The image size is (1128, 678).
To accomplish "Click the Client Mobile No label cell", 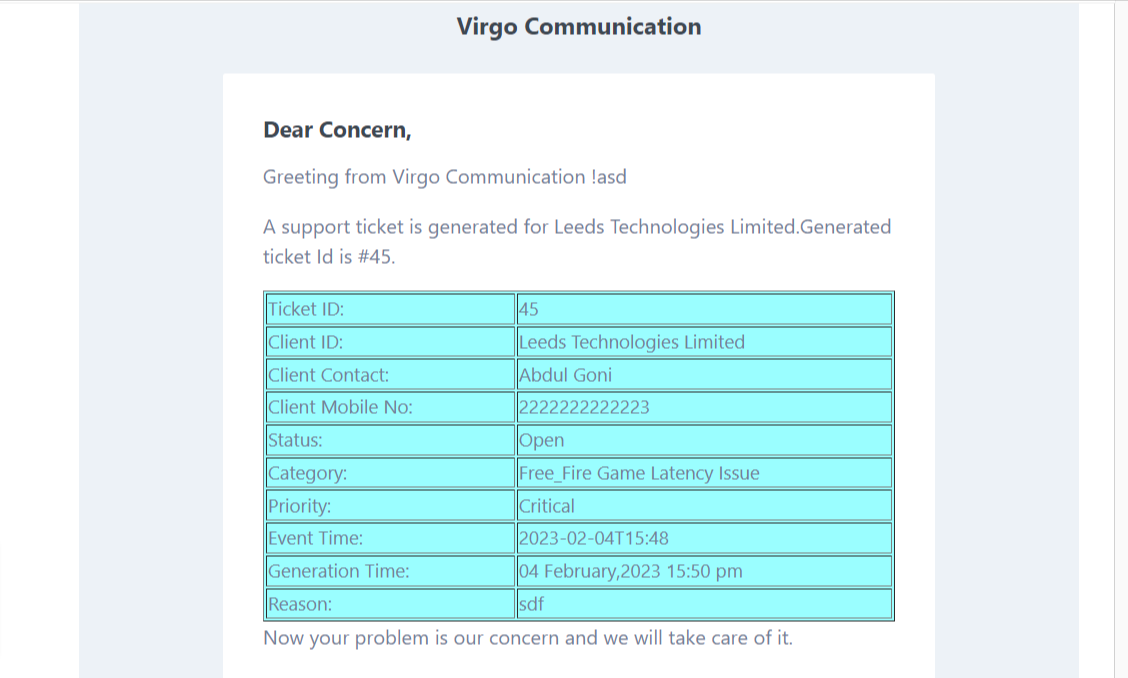I will (x=391, y=407).
